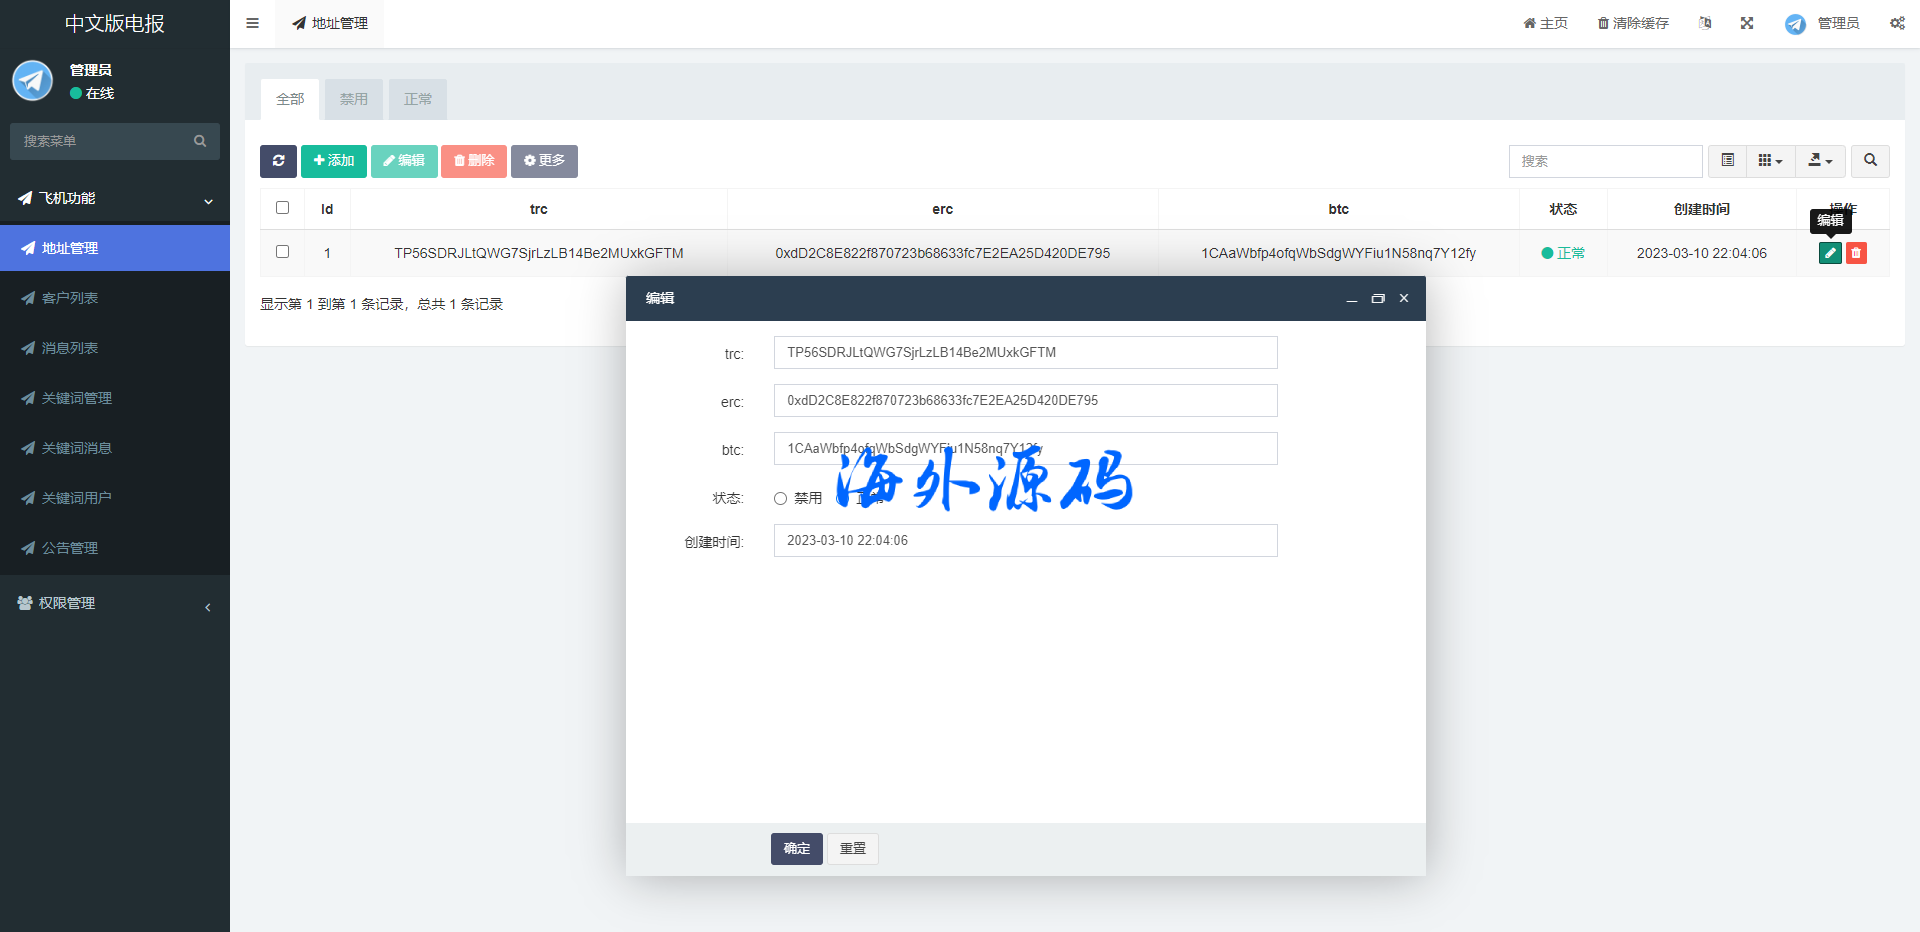Click the 重置 button in edit dialog
This screenshot has width=1920, height=932.
(852, 848)
